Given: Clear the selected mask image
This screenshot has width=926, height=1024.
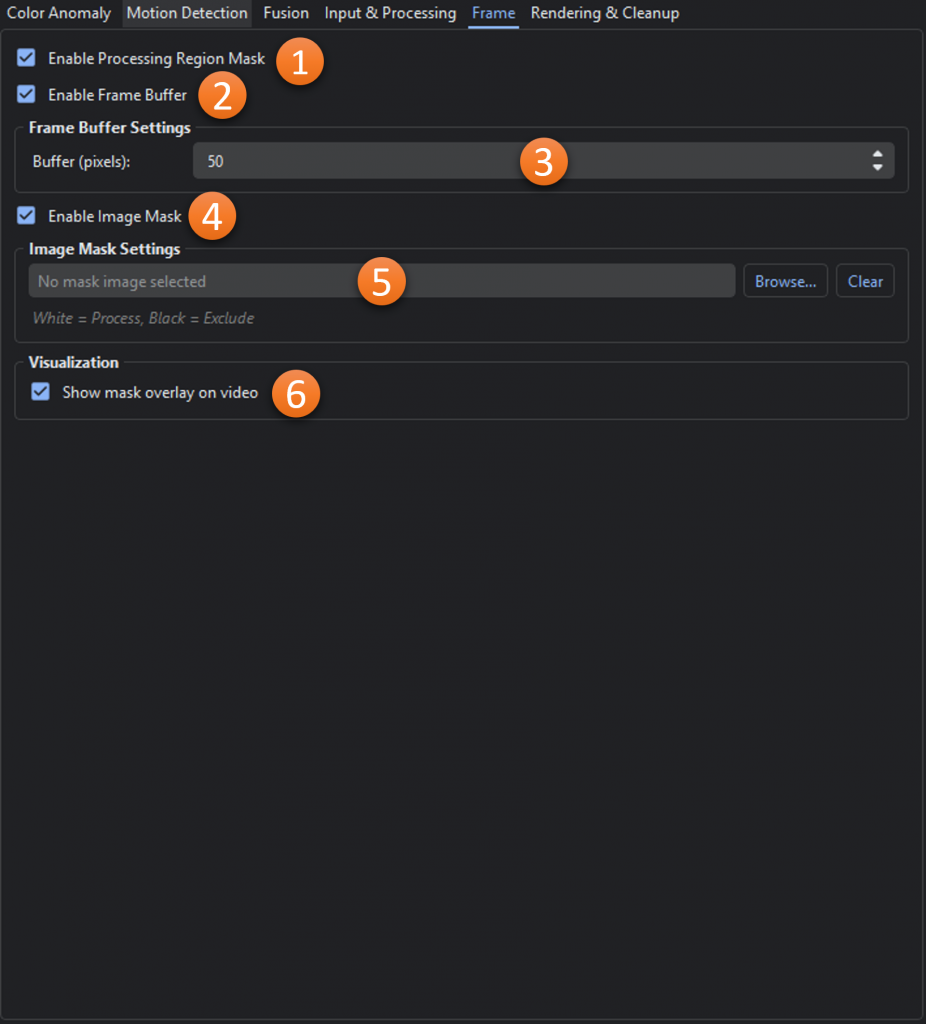Looking at the screenshot, I should (x=865, y=281).
